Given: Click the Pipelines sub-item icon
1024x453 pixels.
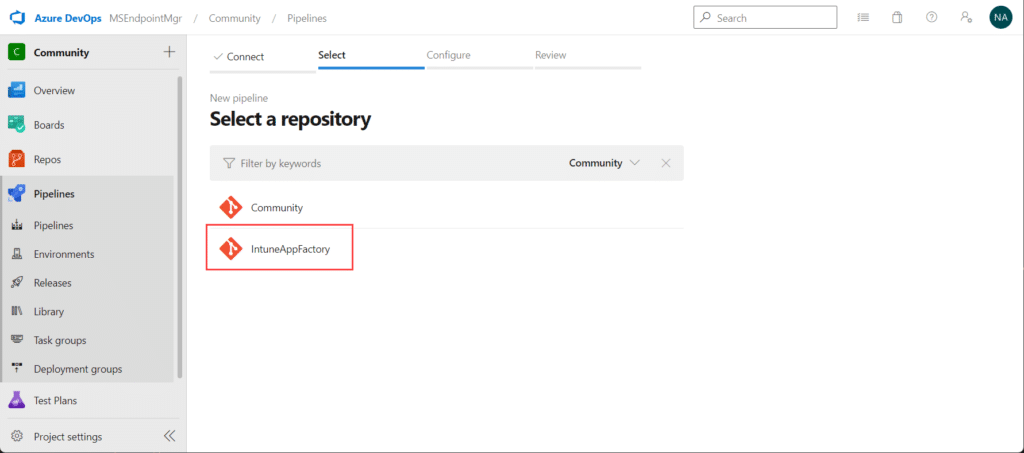Looking at the screenshot, I should pyautogui.click(x=18, y=225).
